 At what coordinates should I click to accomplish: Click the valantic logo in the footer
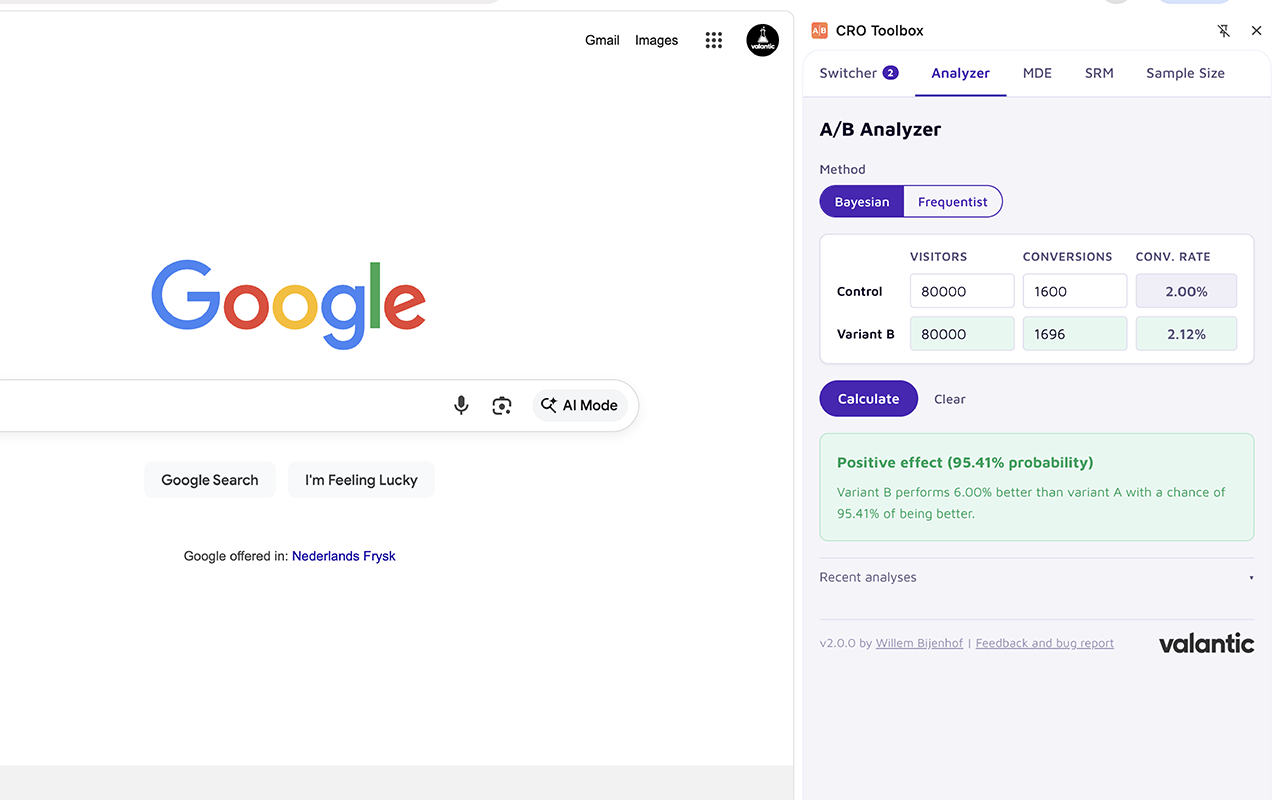[1206, 643]
